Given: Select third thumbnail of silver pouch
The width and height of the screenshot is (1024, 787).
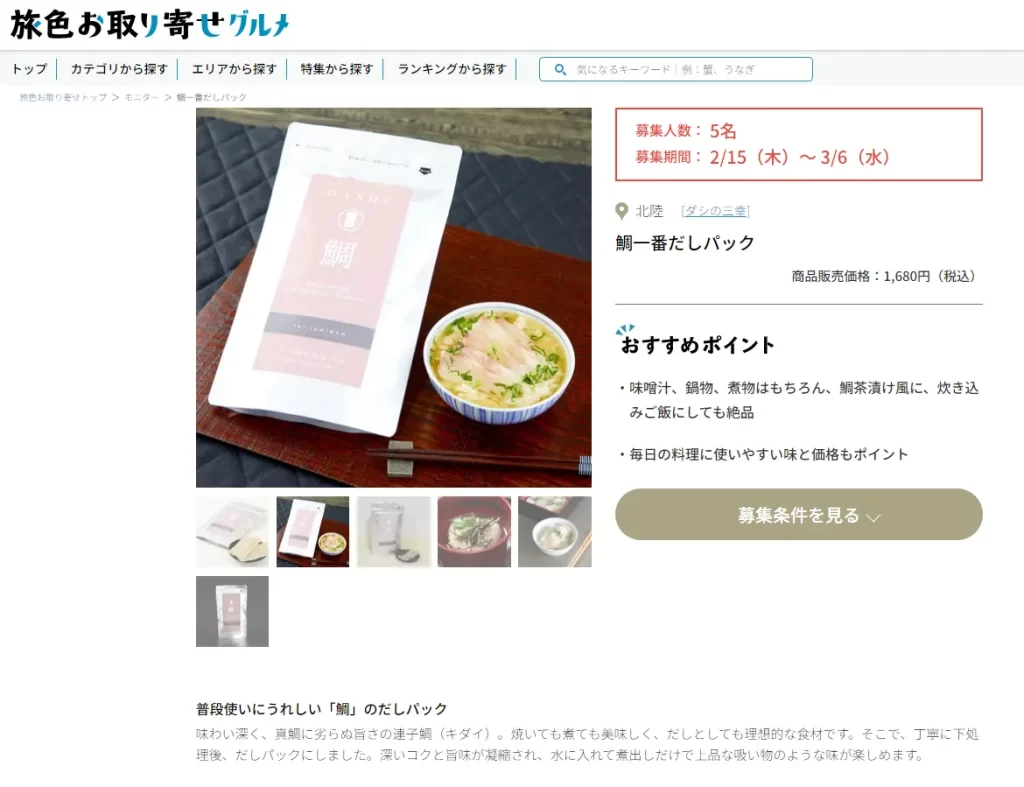Looking at the screenshot, I should (394, 532).
